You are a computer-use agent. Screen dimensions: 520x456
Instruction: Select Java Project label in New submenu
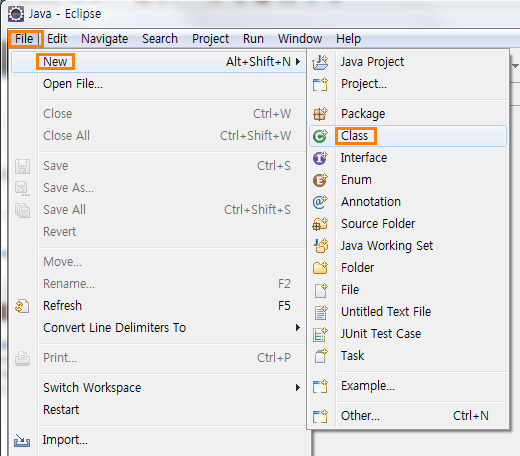click(x=372, y=62)
